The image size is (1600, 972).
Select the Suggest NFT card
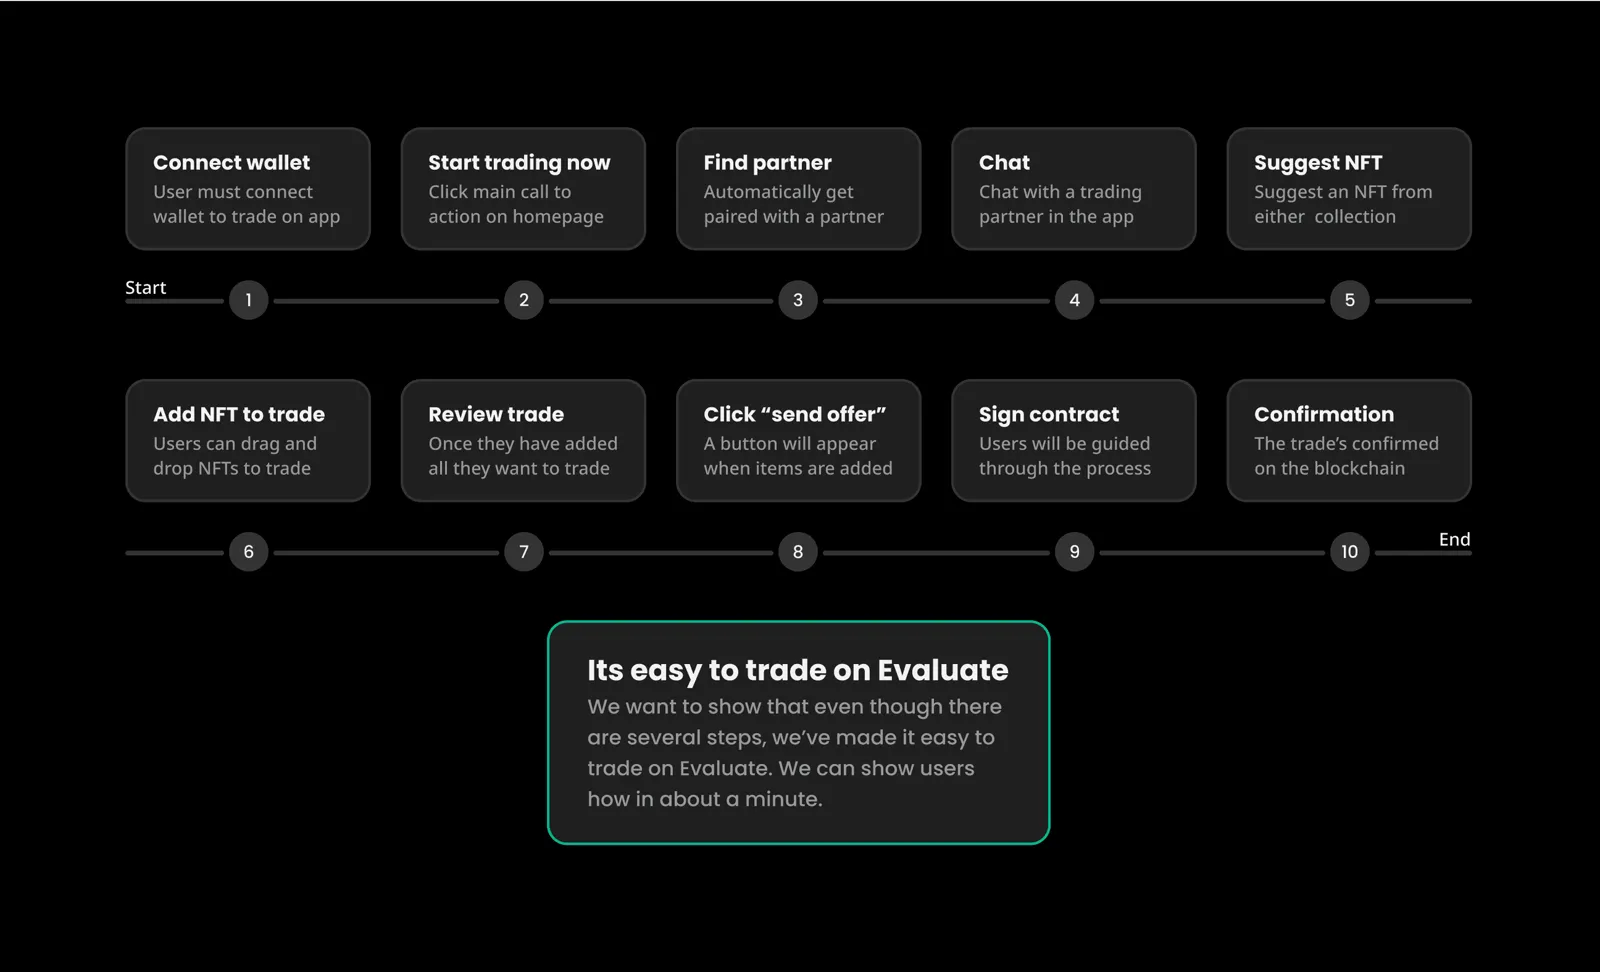[x=1349, y=189]
